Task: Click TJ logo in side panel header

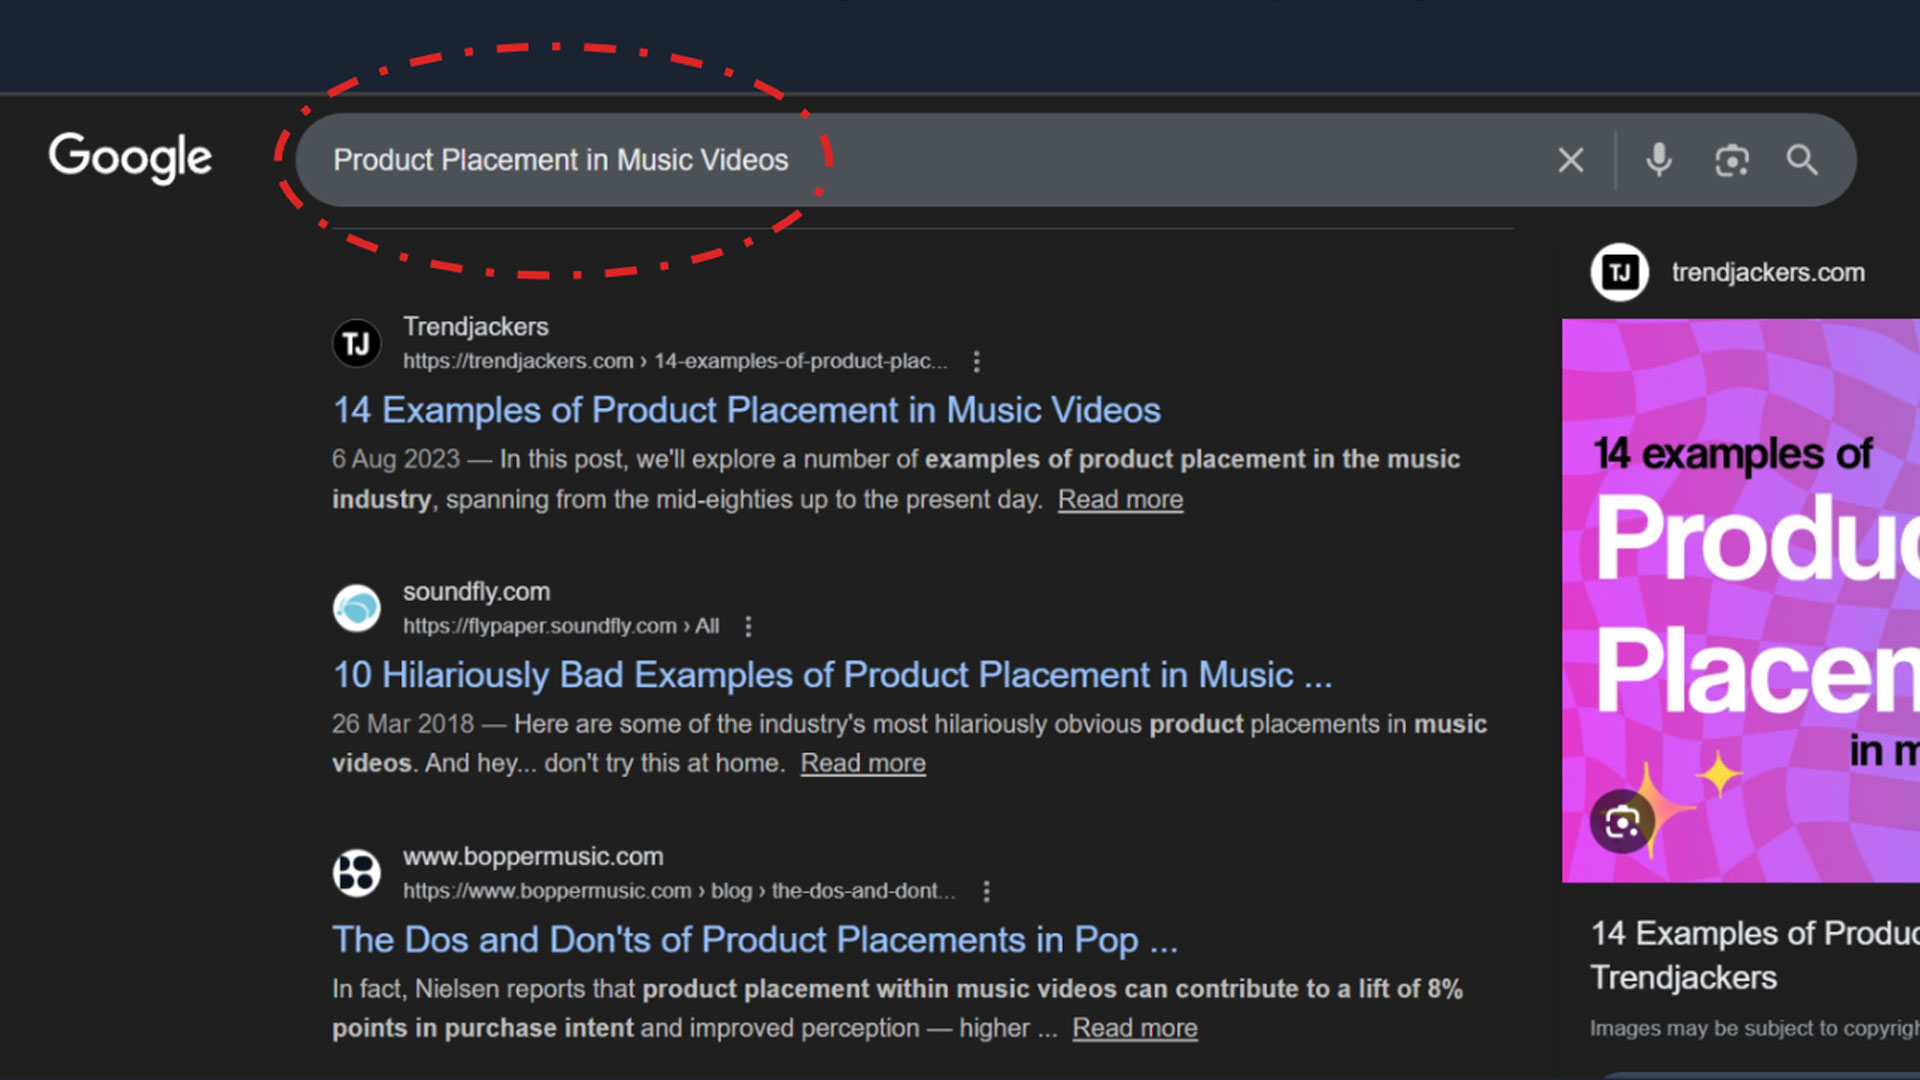Action: (1619, 272)
